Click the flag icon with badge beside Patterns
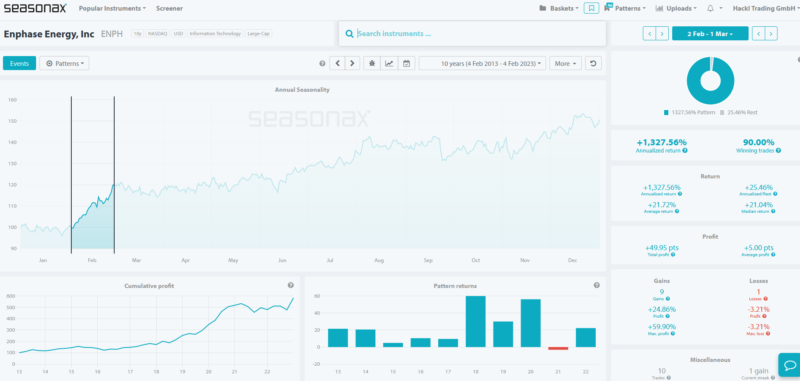The width and height of the screenshot is (800, 381). 608,7
